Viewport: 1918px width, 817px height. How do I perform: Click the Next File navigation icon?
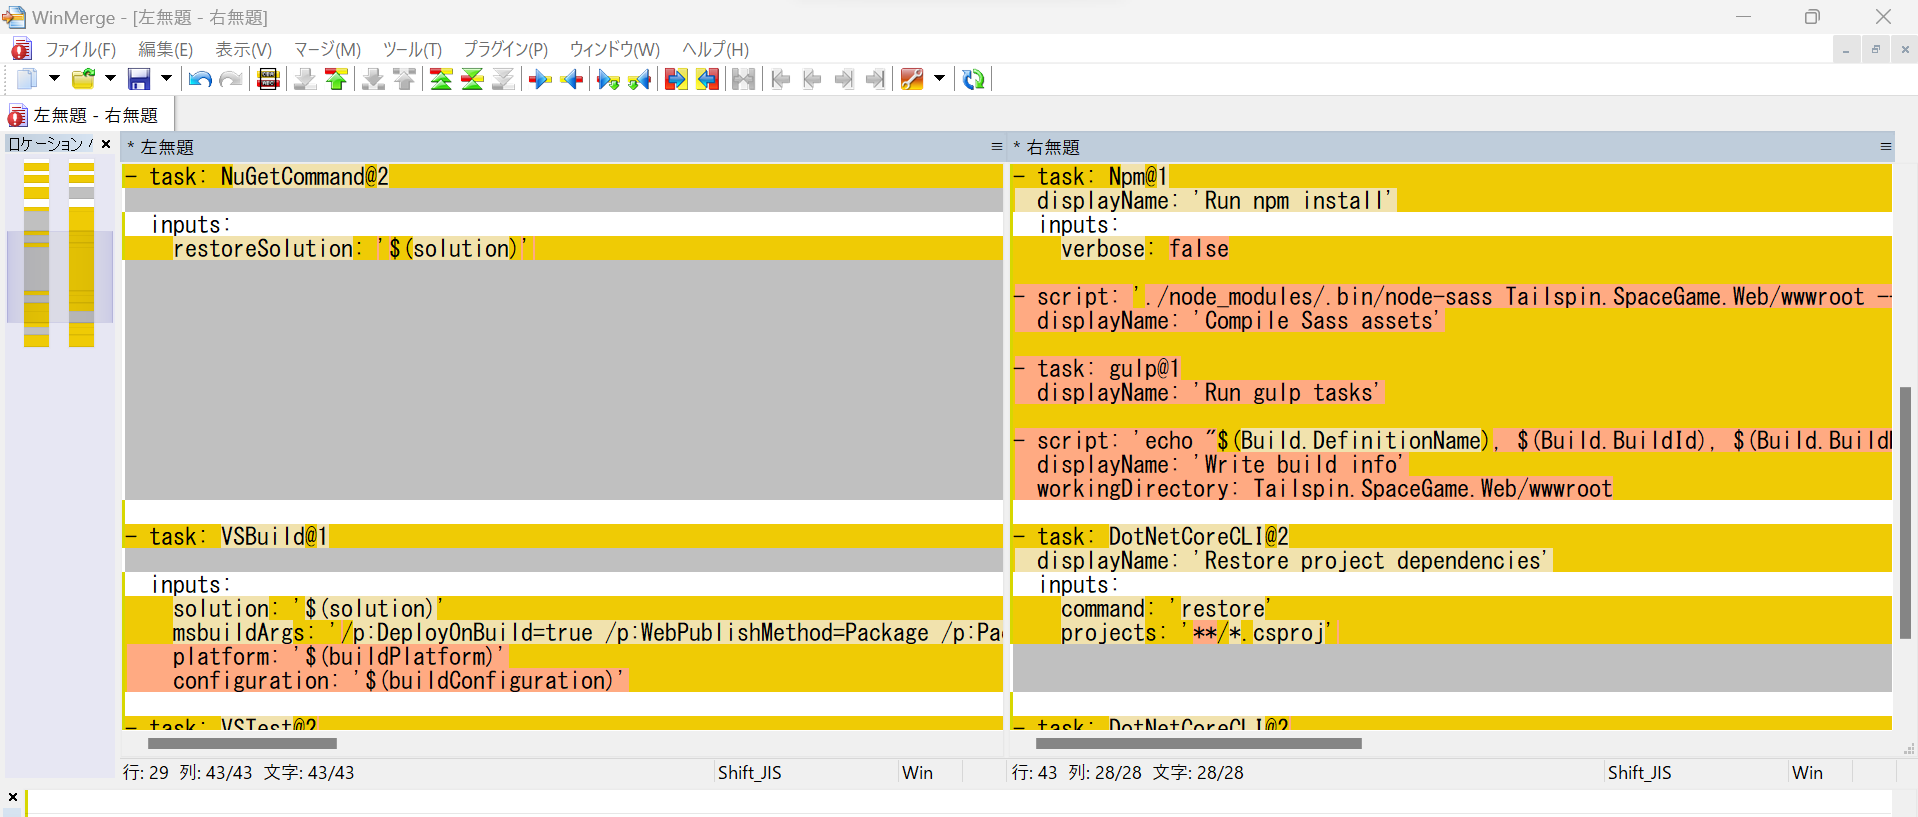click(844, 79)
